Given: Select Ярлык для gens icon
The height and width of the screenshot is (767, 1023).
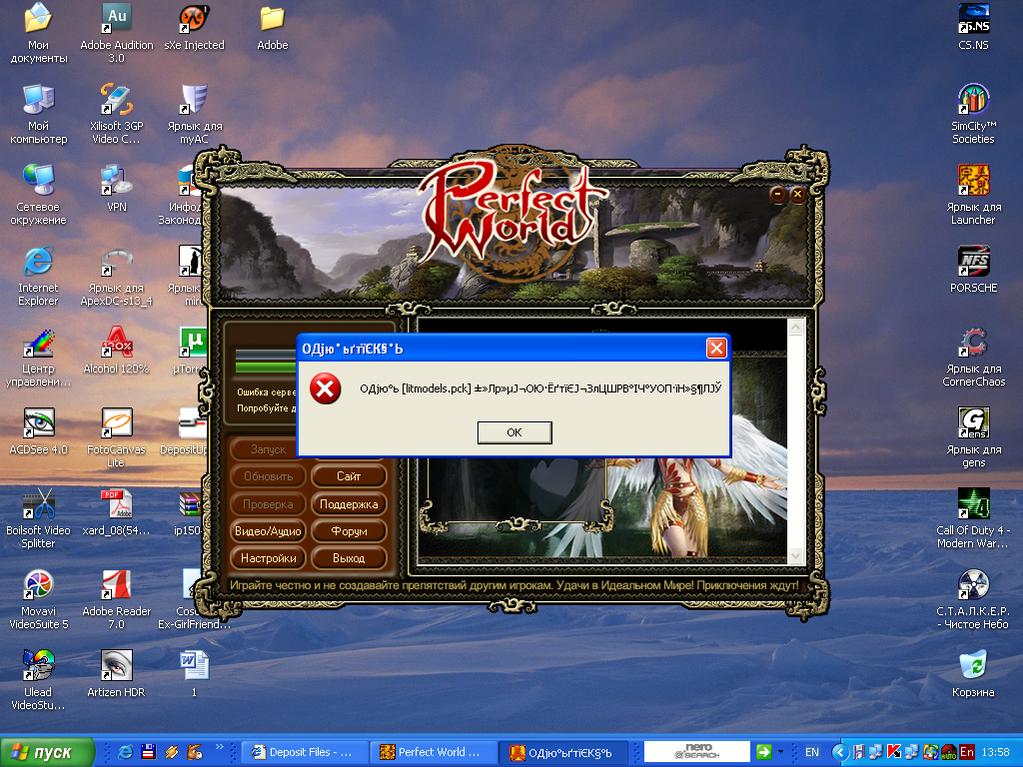Looking at the screenshot, I should (x=973, y=437).
